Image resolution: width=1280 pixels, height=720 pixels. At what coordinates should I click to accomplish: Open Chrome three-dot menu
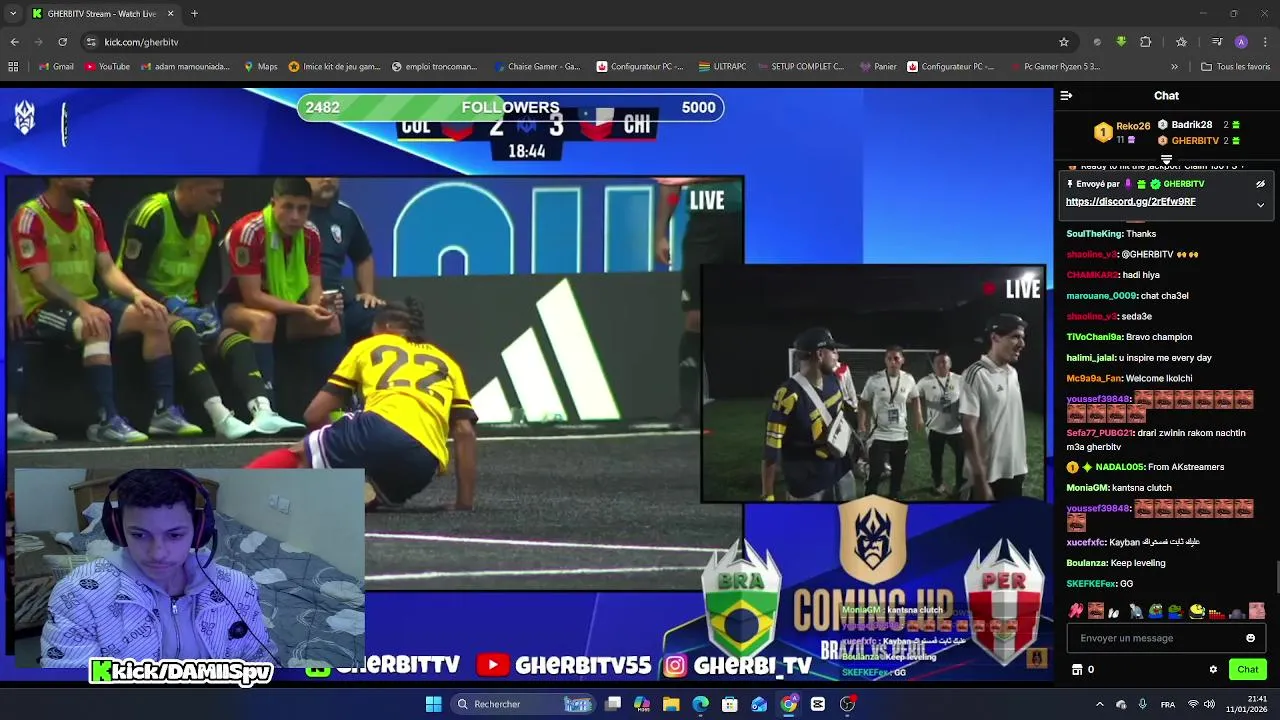pos(1266,42)
